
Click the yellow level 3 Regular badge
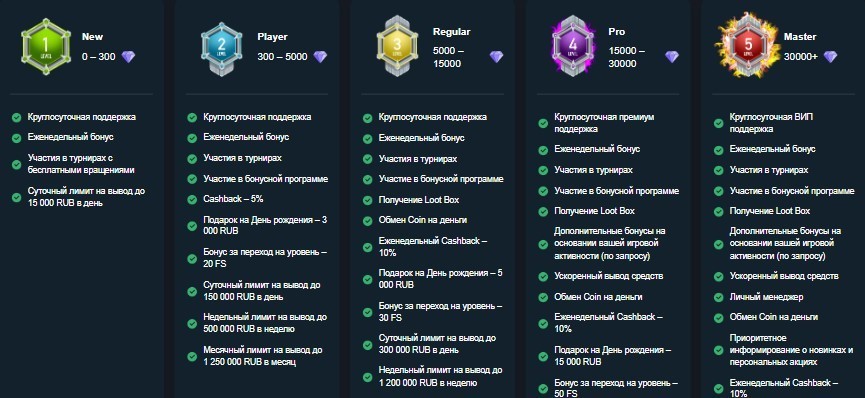[397, 46]
